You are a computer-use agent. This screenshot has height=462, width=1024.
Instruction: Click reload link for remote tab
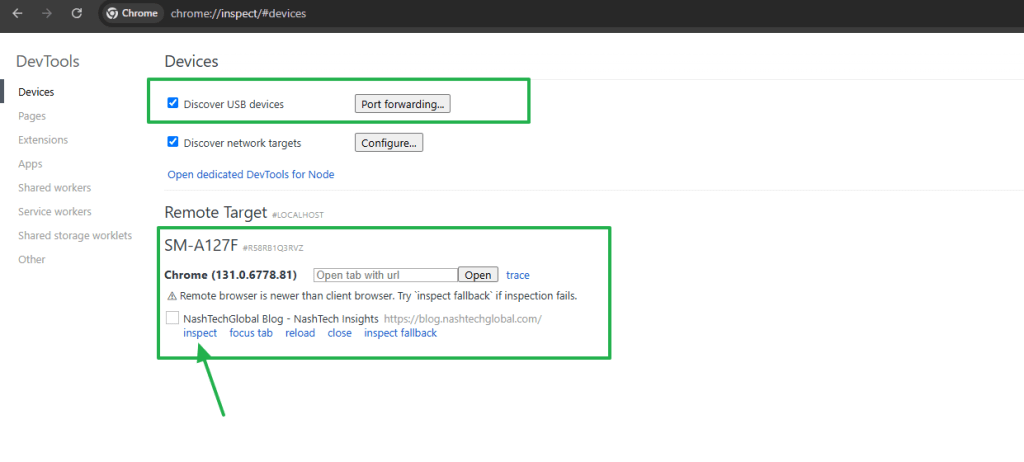[300, 333]
